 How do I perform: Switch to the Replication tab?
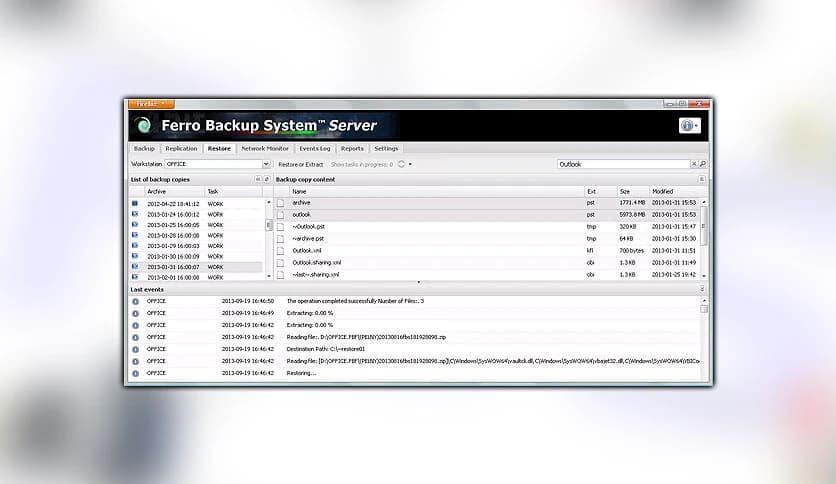[181, 149]
